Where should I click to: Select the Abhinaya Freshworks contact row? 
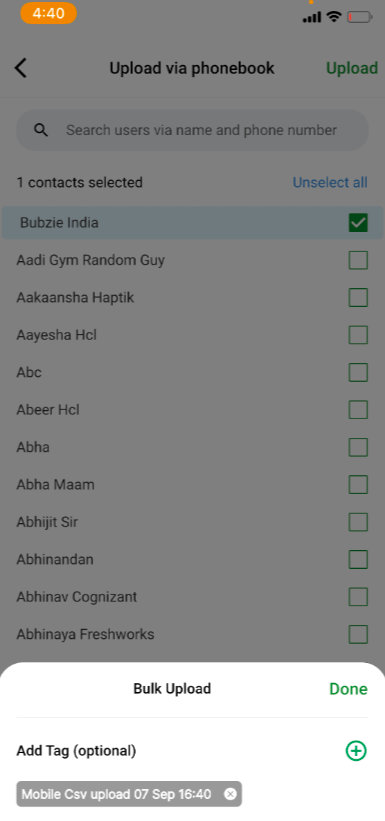pos(192,634)
